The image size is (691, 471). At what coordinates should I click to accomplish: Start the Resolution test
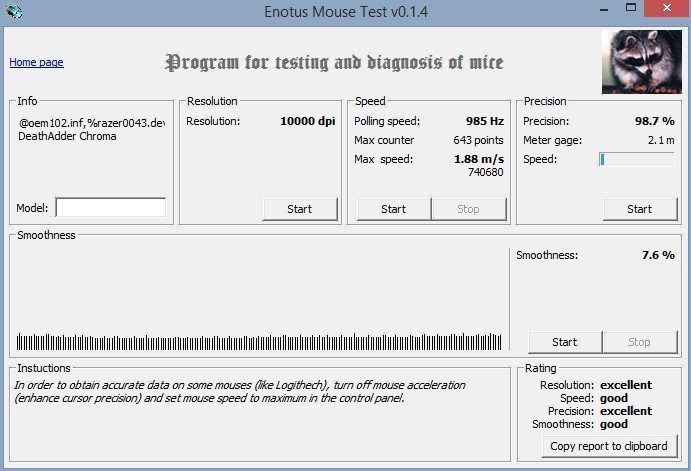pos(299,209)
